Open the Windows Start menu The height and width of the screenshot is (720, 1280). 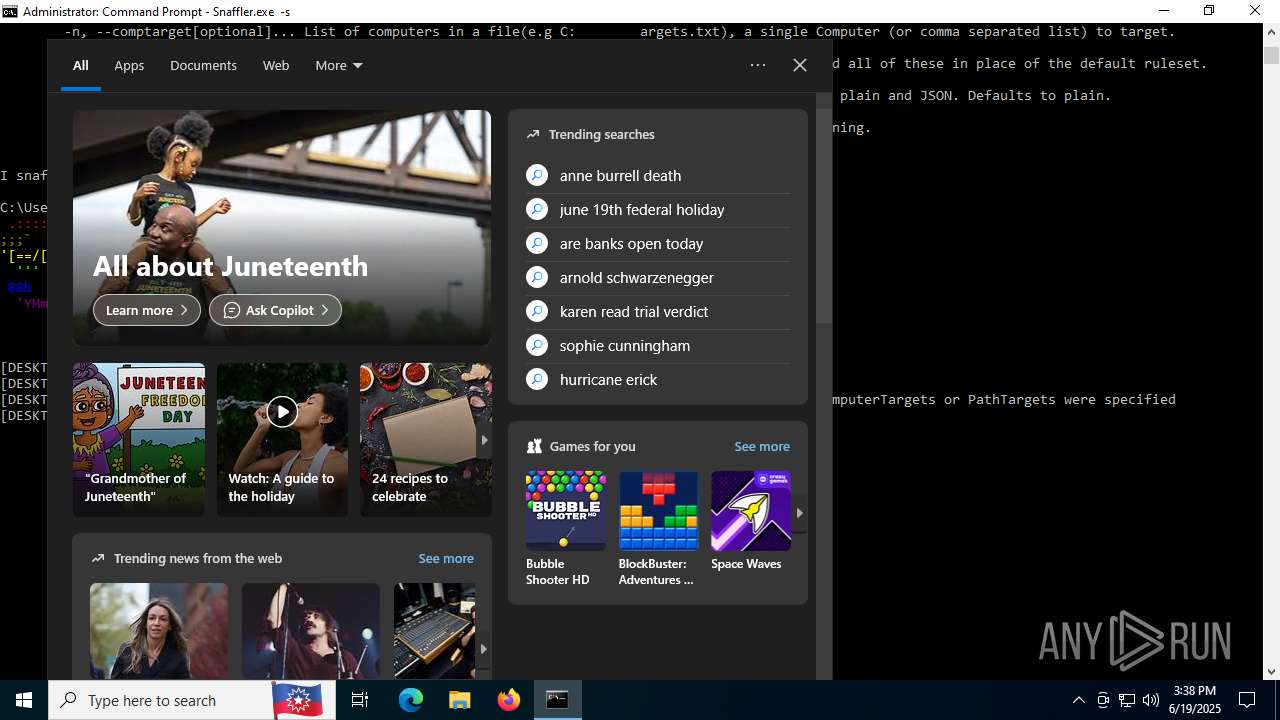click(24, 700)
